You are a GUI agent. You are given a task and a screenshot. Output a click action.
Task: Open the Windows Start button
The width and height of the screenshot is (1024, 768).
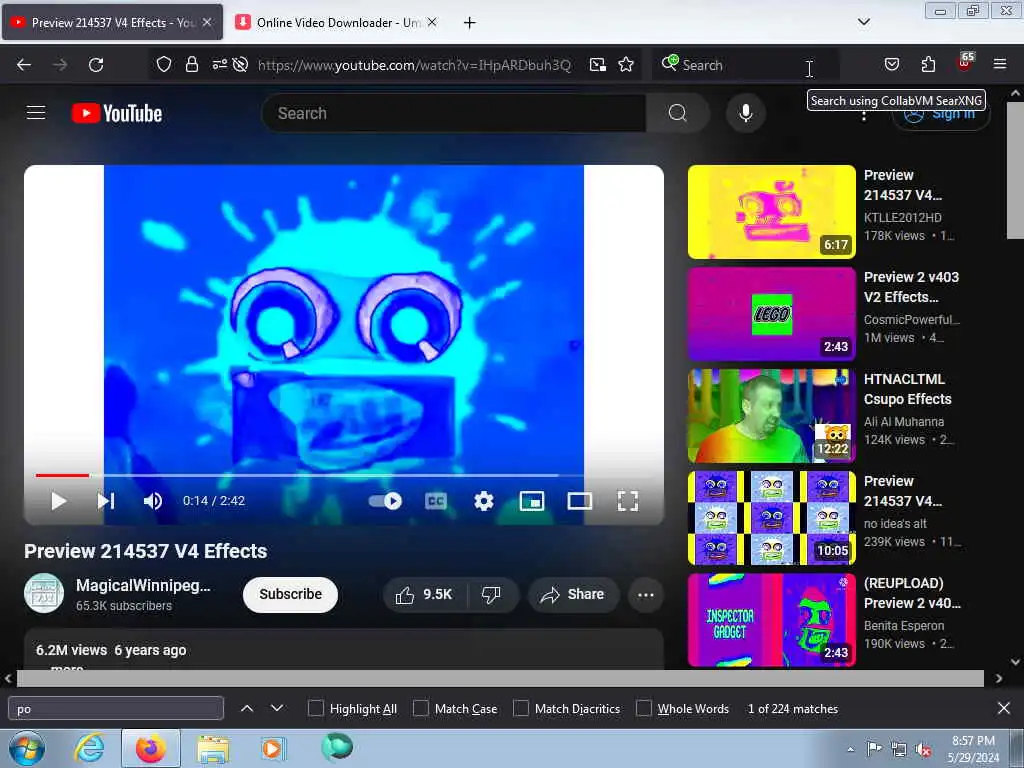coord(26,748)
